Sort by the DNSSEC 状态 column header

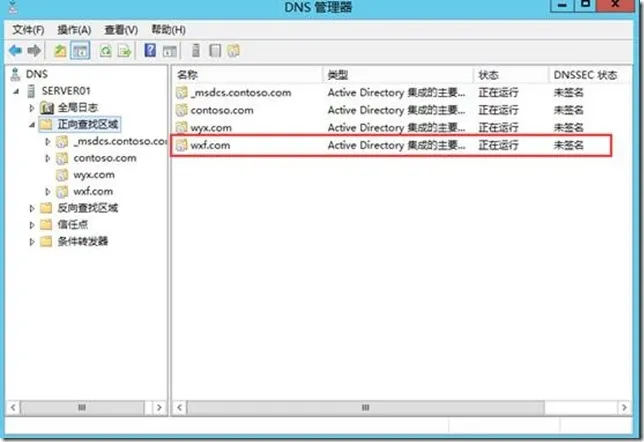click(x=590, y=75)
